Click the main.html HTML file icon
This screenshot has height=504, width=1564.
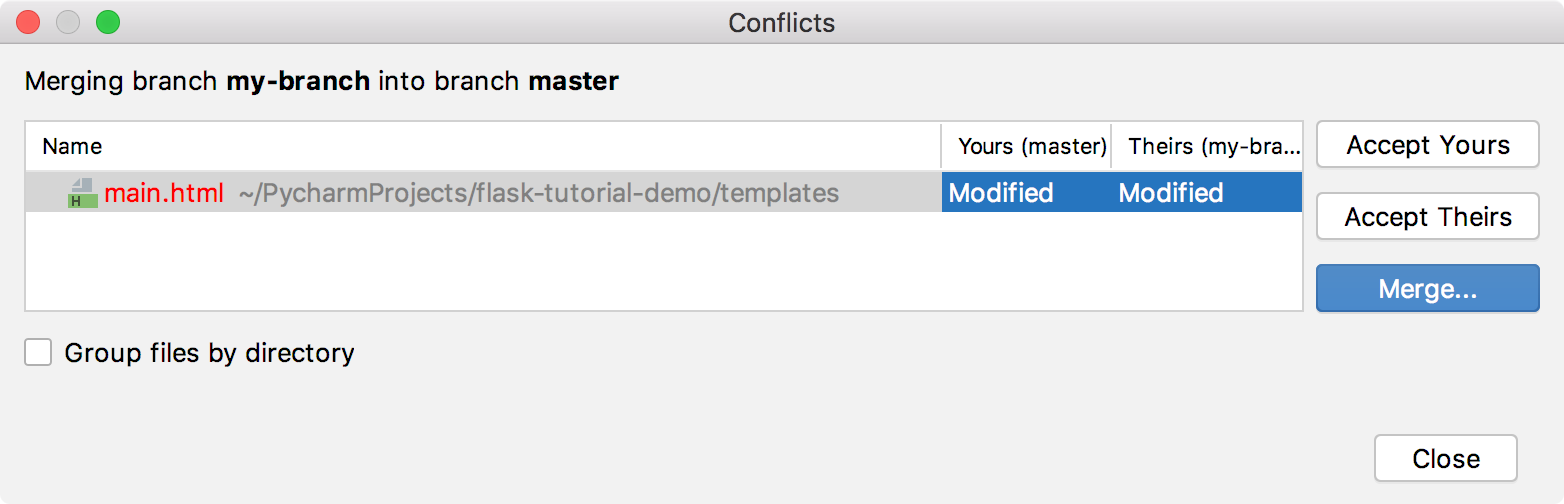[x=82, y=193]
